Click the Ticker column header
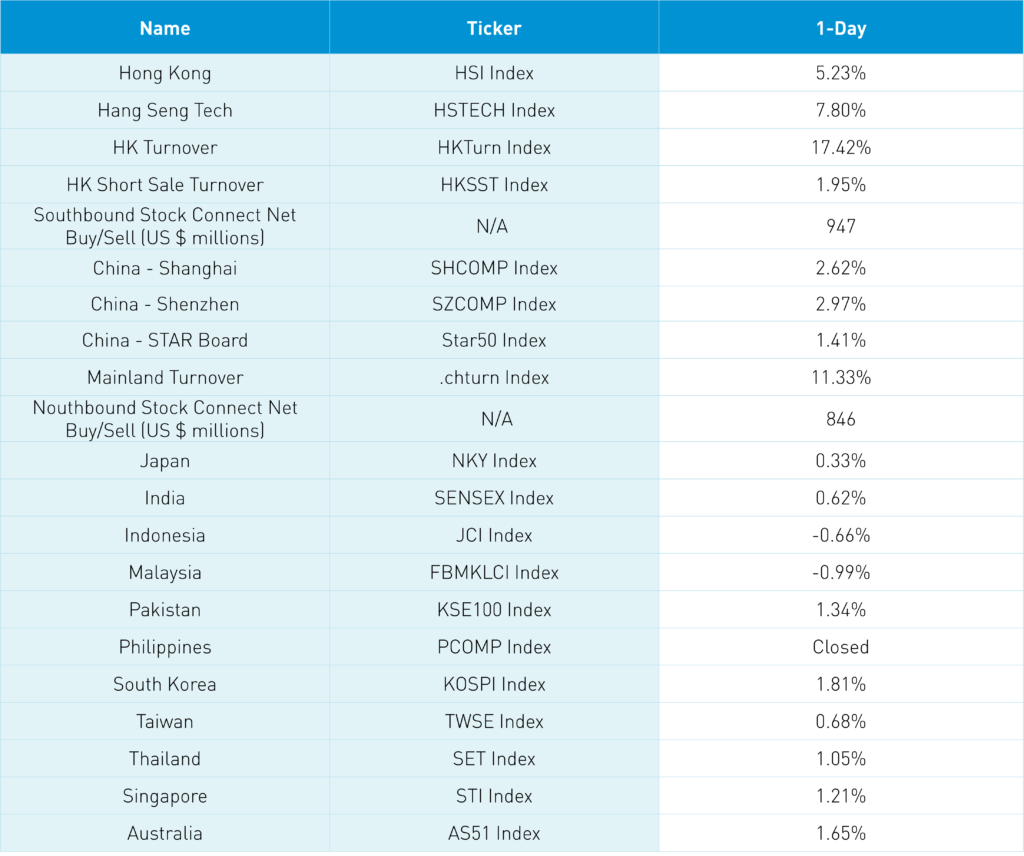This screenshot has width=1024, height=856. (x=494, y=28)
